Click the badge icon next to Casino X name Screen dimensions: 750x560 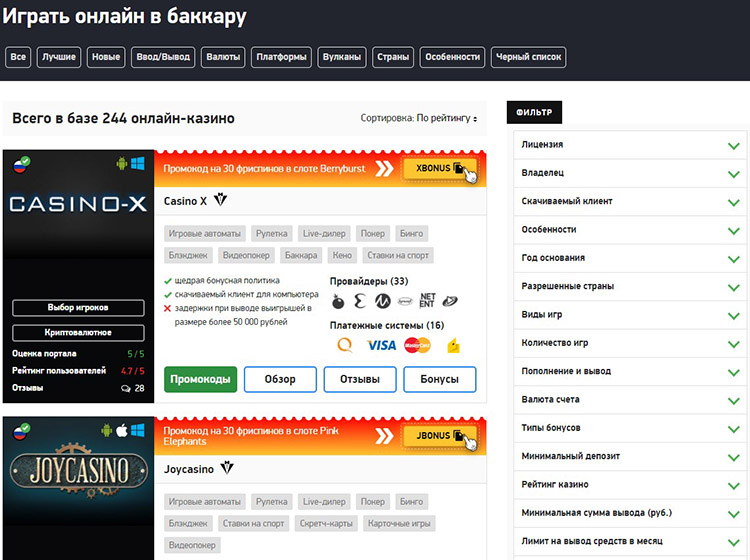pos(221,199)
